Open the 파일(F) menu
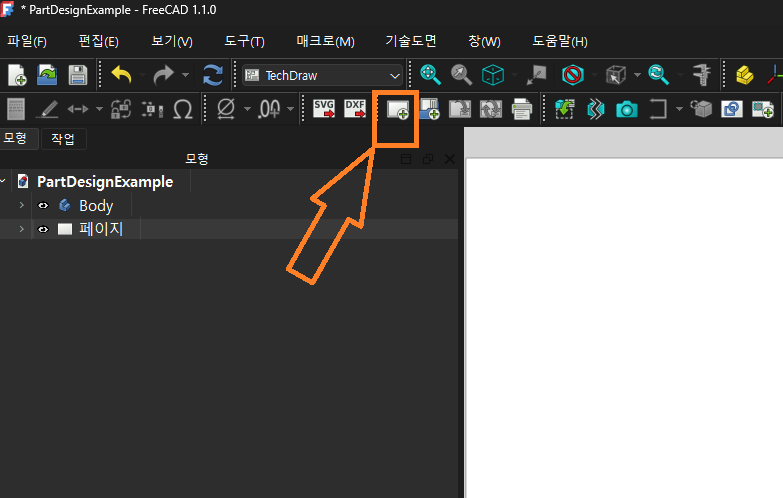This screenshot has height=498, width=783. click(x=27, y=41)
